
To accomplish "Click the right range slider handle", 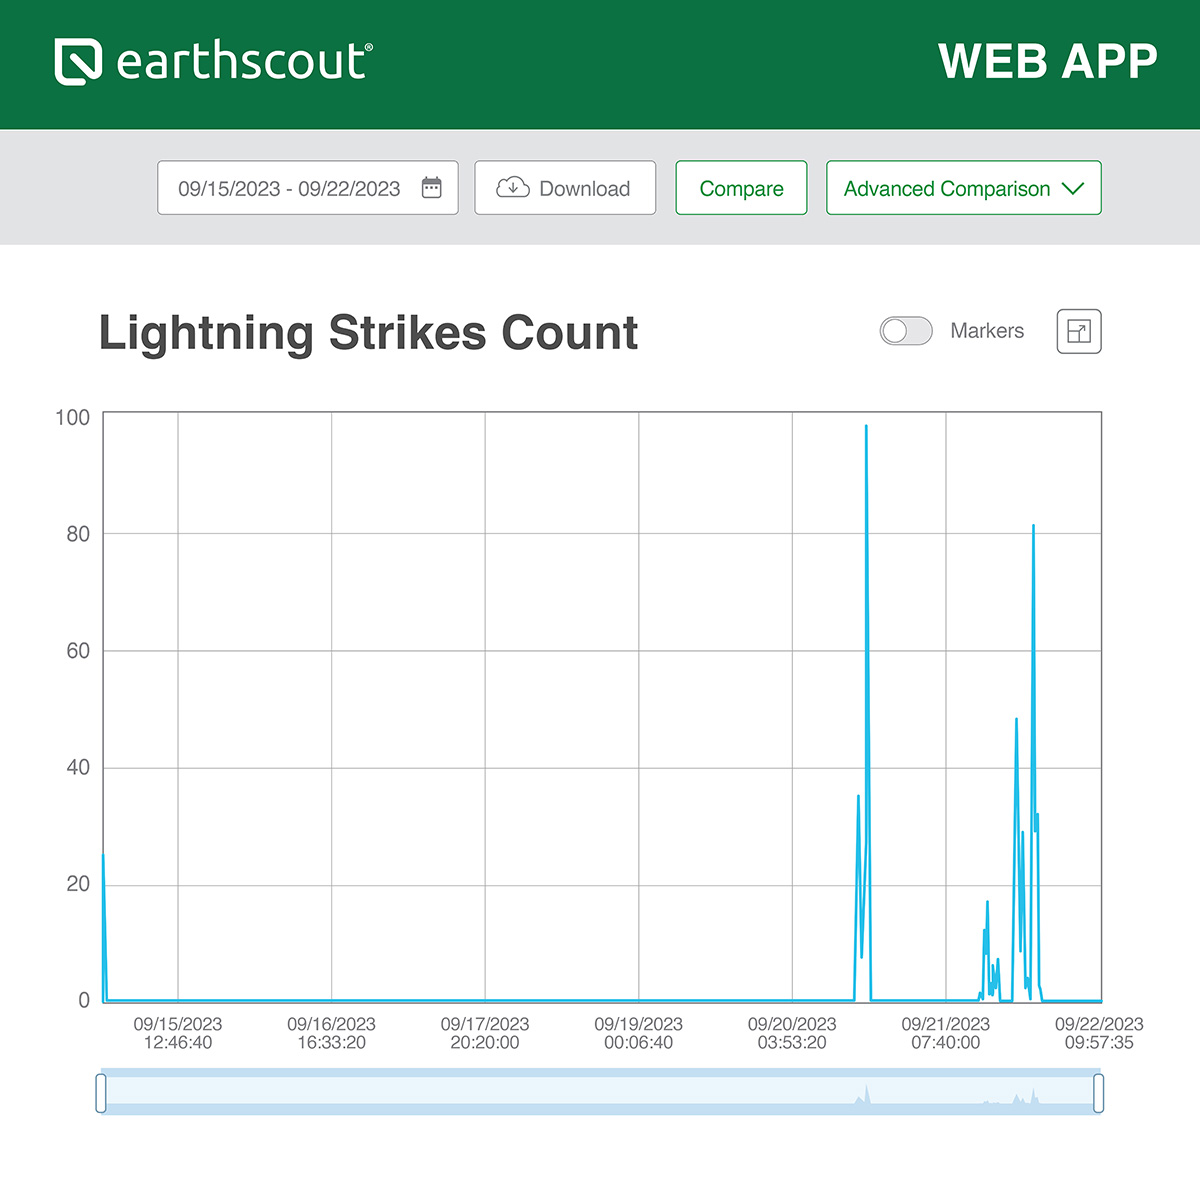I will (x=1098, y=1092).
